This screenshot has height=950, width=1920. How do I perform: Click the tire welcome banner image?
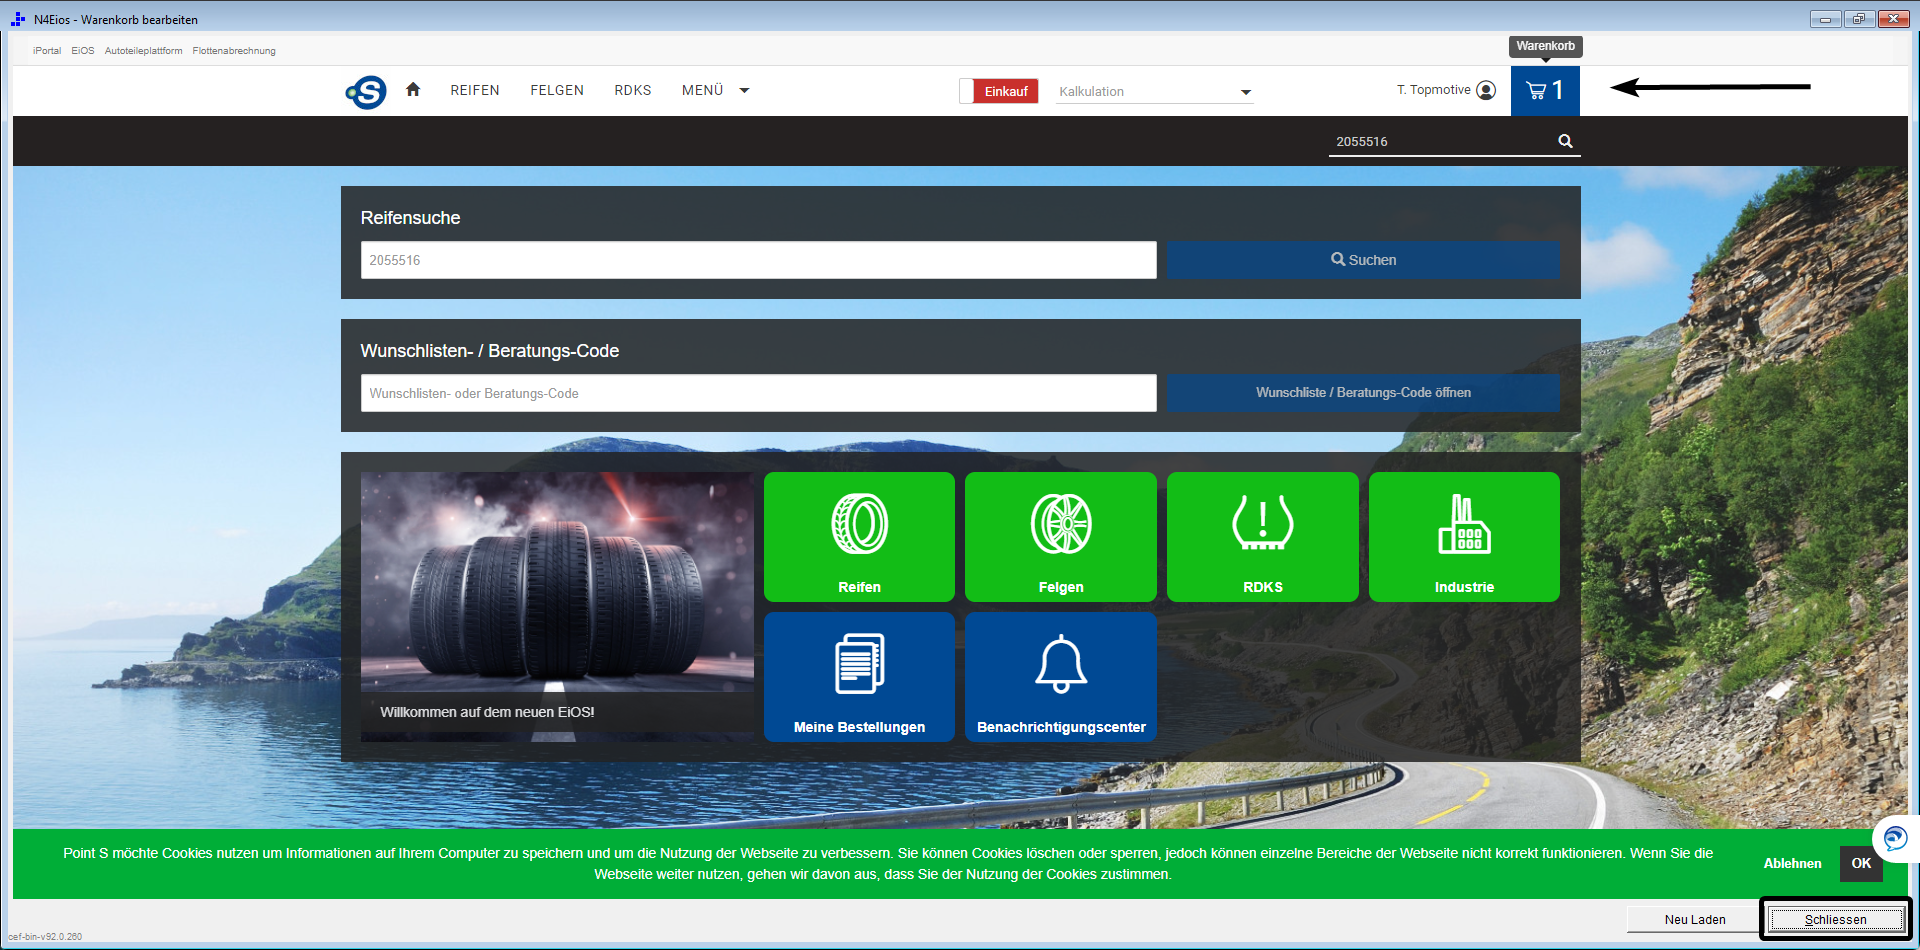(x=557, y=607)
